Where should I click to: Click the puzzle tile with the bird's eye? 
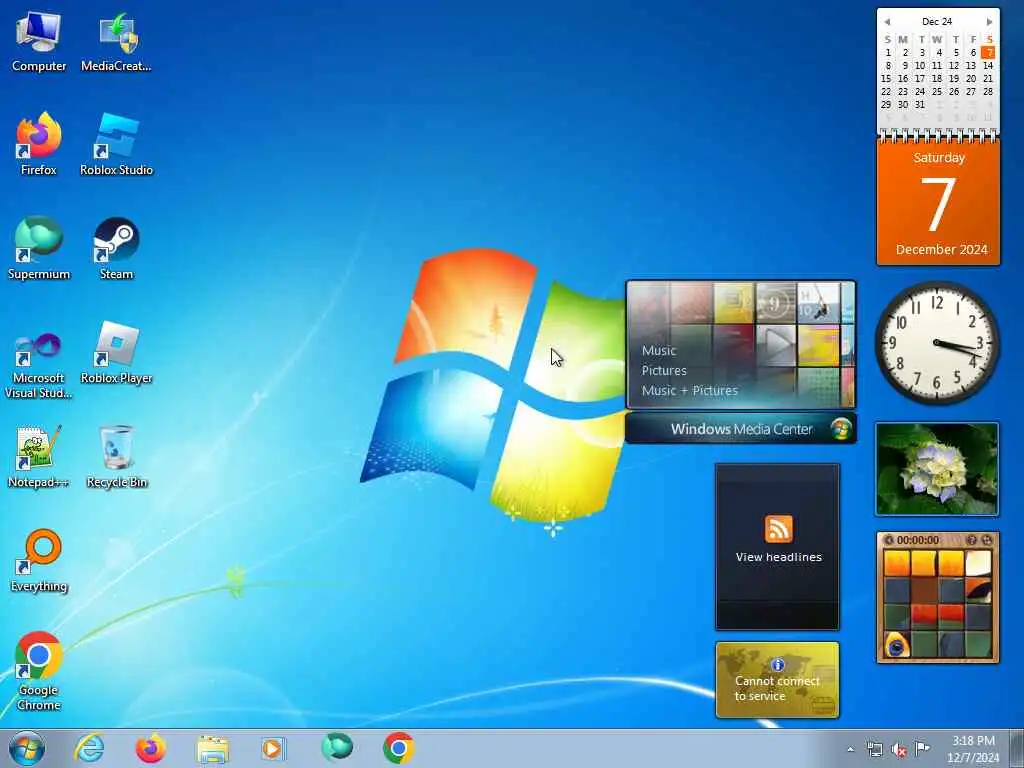tap(897, 645)
